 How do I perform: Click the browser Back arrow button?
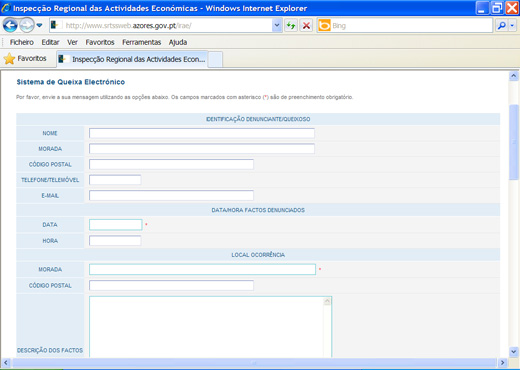pyautogui.click(x=10, y=25)
